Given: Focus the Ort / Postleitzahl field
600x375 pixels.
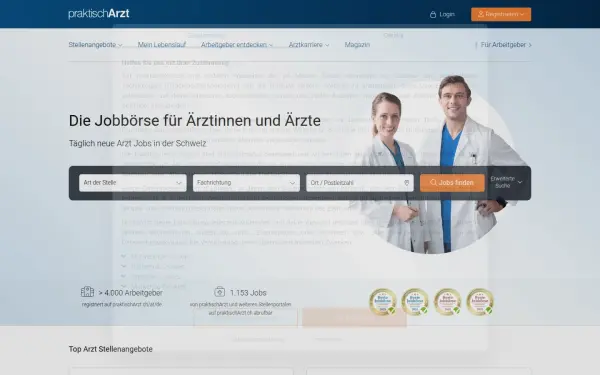Looking at the screenshot, I should tap(360, 183).
